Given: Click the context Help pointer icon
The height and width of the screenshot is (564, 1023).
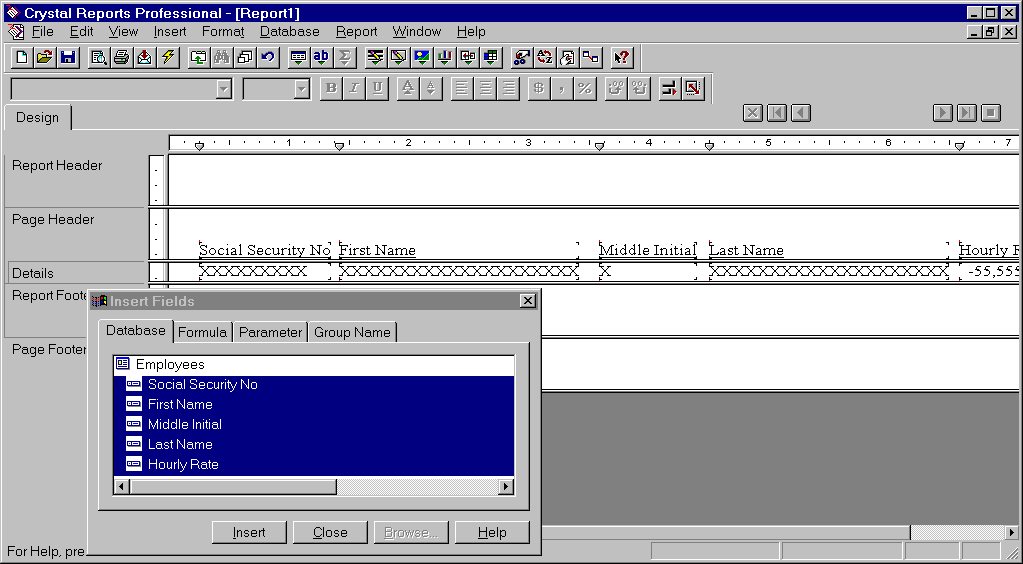Looking at the screenshot, I should click(x=621, y=57).
